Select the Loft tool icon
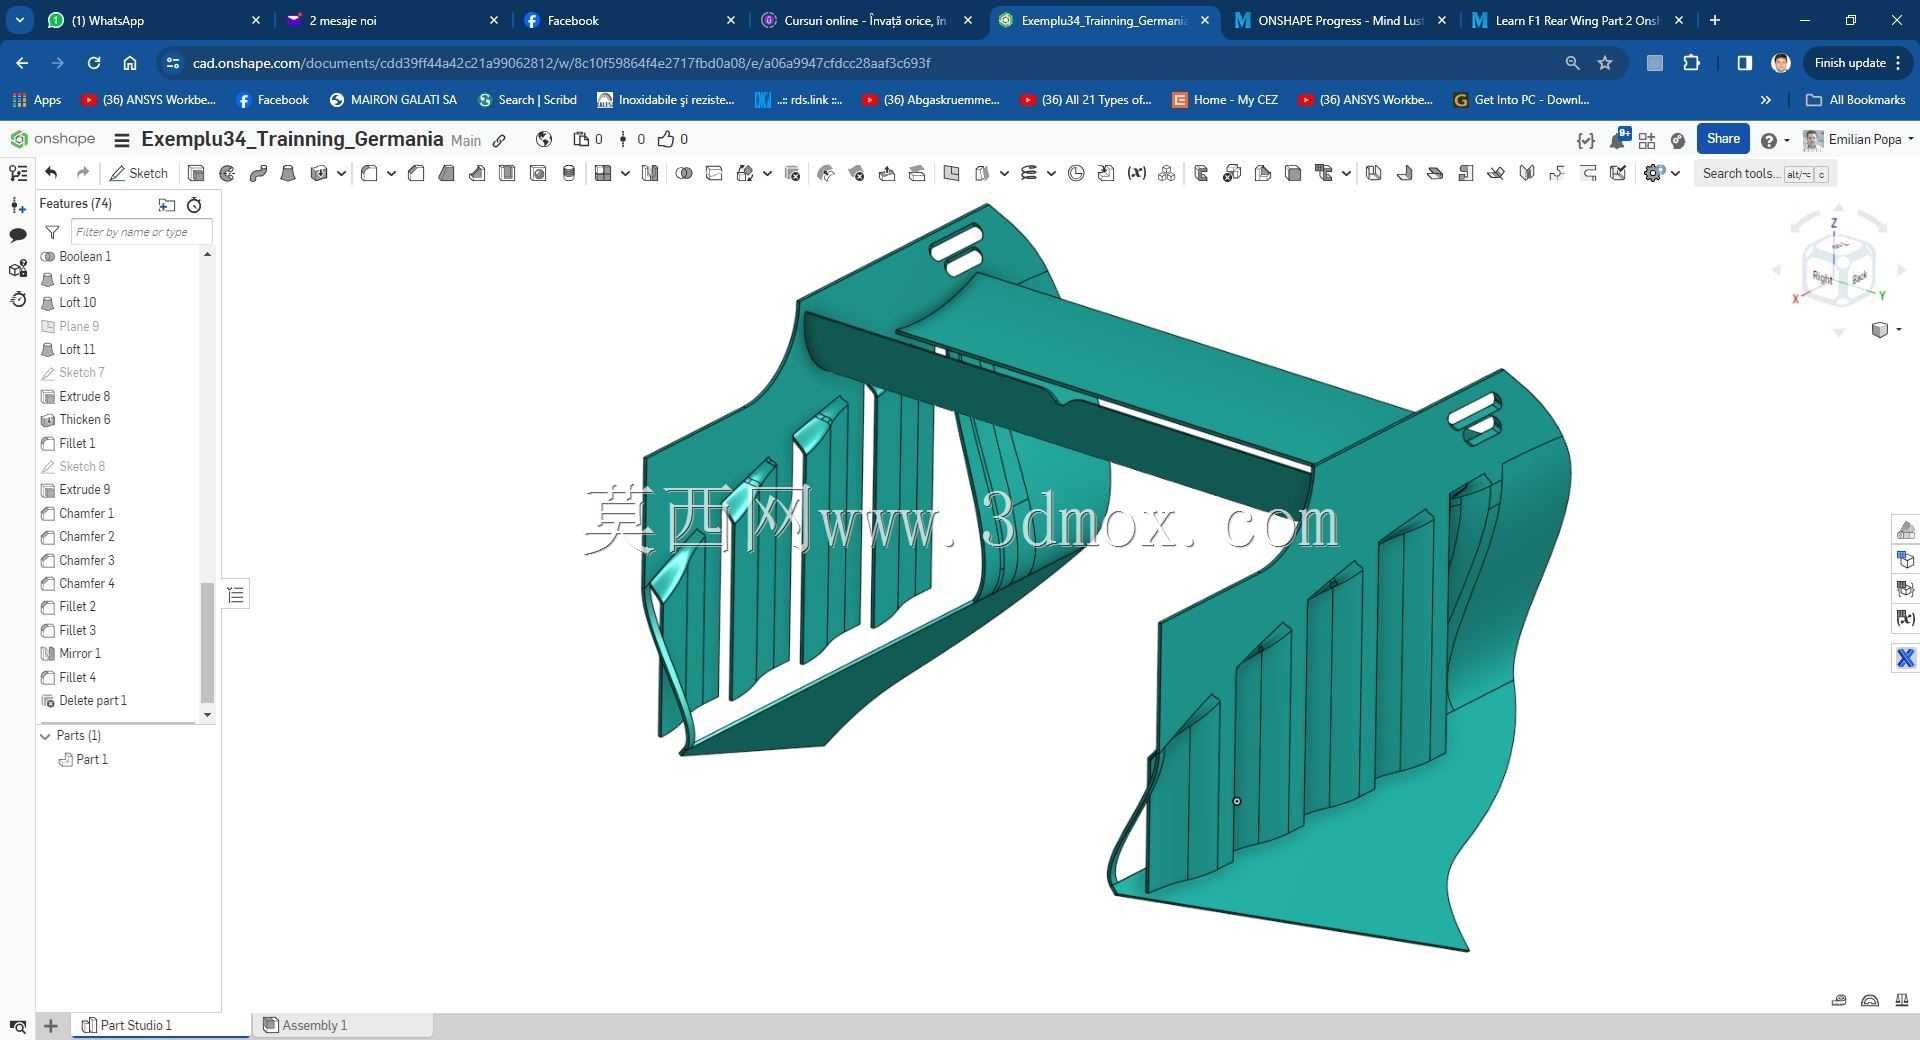1920x1040 pixels. [288, 173]
